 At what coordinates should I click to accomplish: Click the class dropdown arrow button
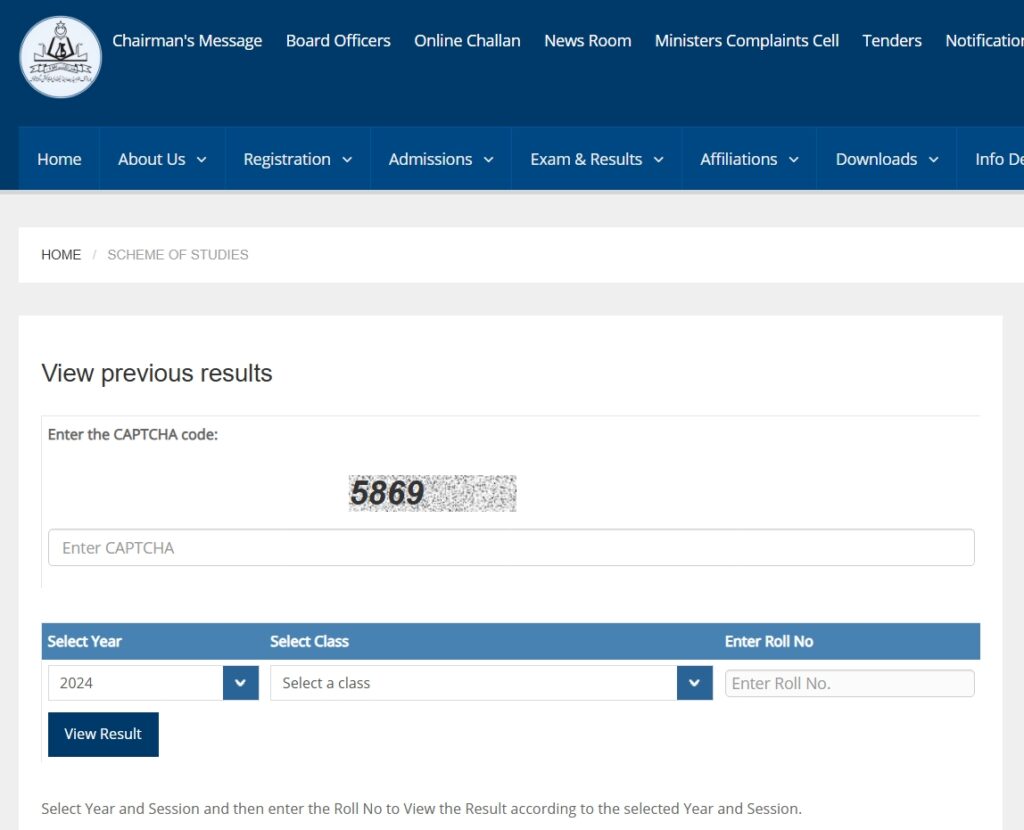pos(694,682)
